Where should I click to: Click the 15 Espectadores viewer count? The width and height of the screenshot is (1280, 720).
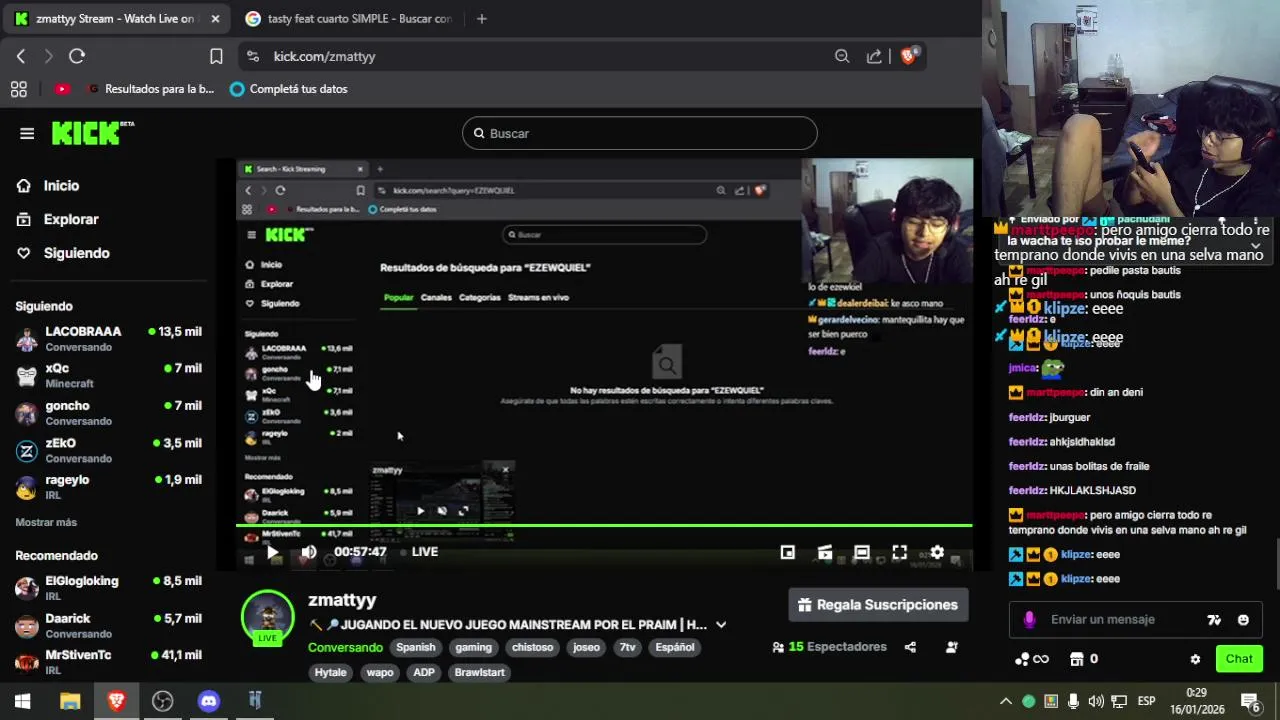pos(829,647)
